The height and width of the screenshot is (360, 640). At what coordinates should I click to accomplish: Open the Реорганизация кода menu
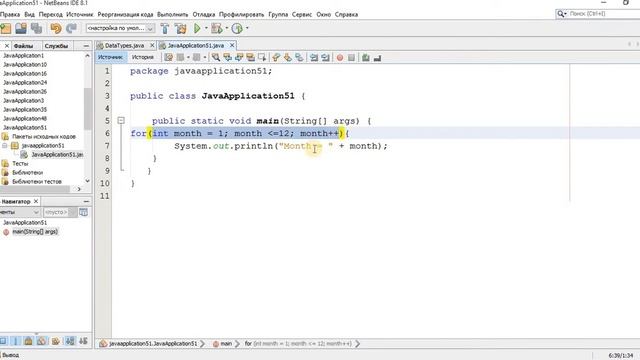(125, 14)
